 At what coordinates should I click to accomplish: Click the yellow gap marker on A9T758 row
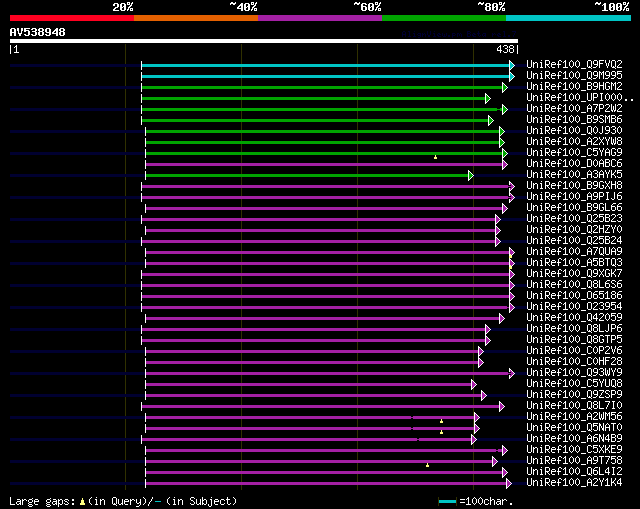[427, 465]
